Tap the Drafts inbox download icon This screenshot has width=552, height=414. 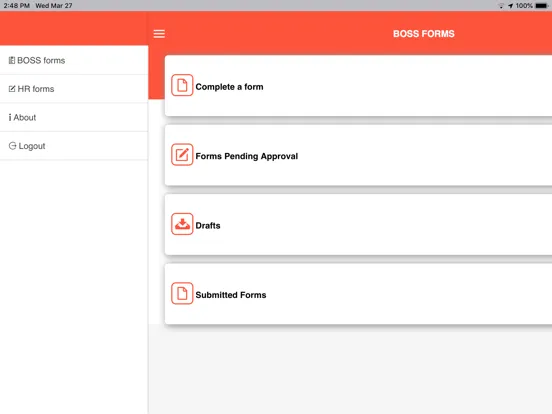tap(182, 224)
